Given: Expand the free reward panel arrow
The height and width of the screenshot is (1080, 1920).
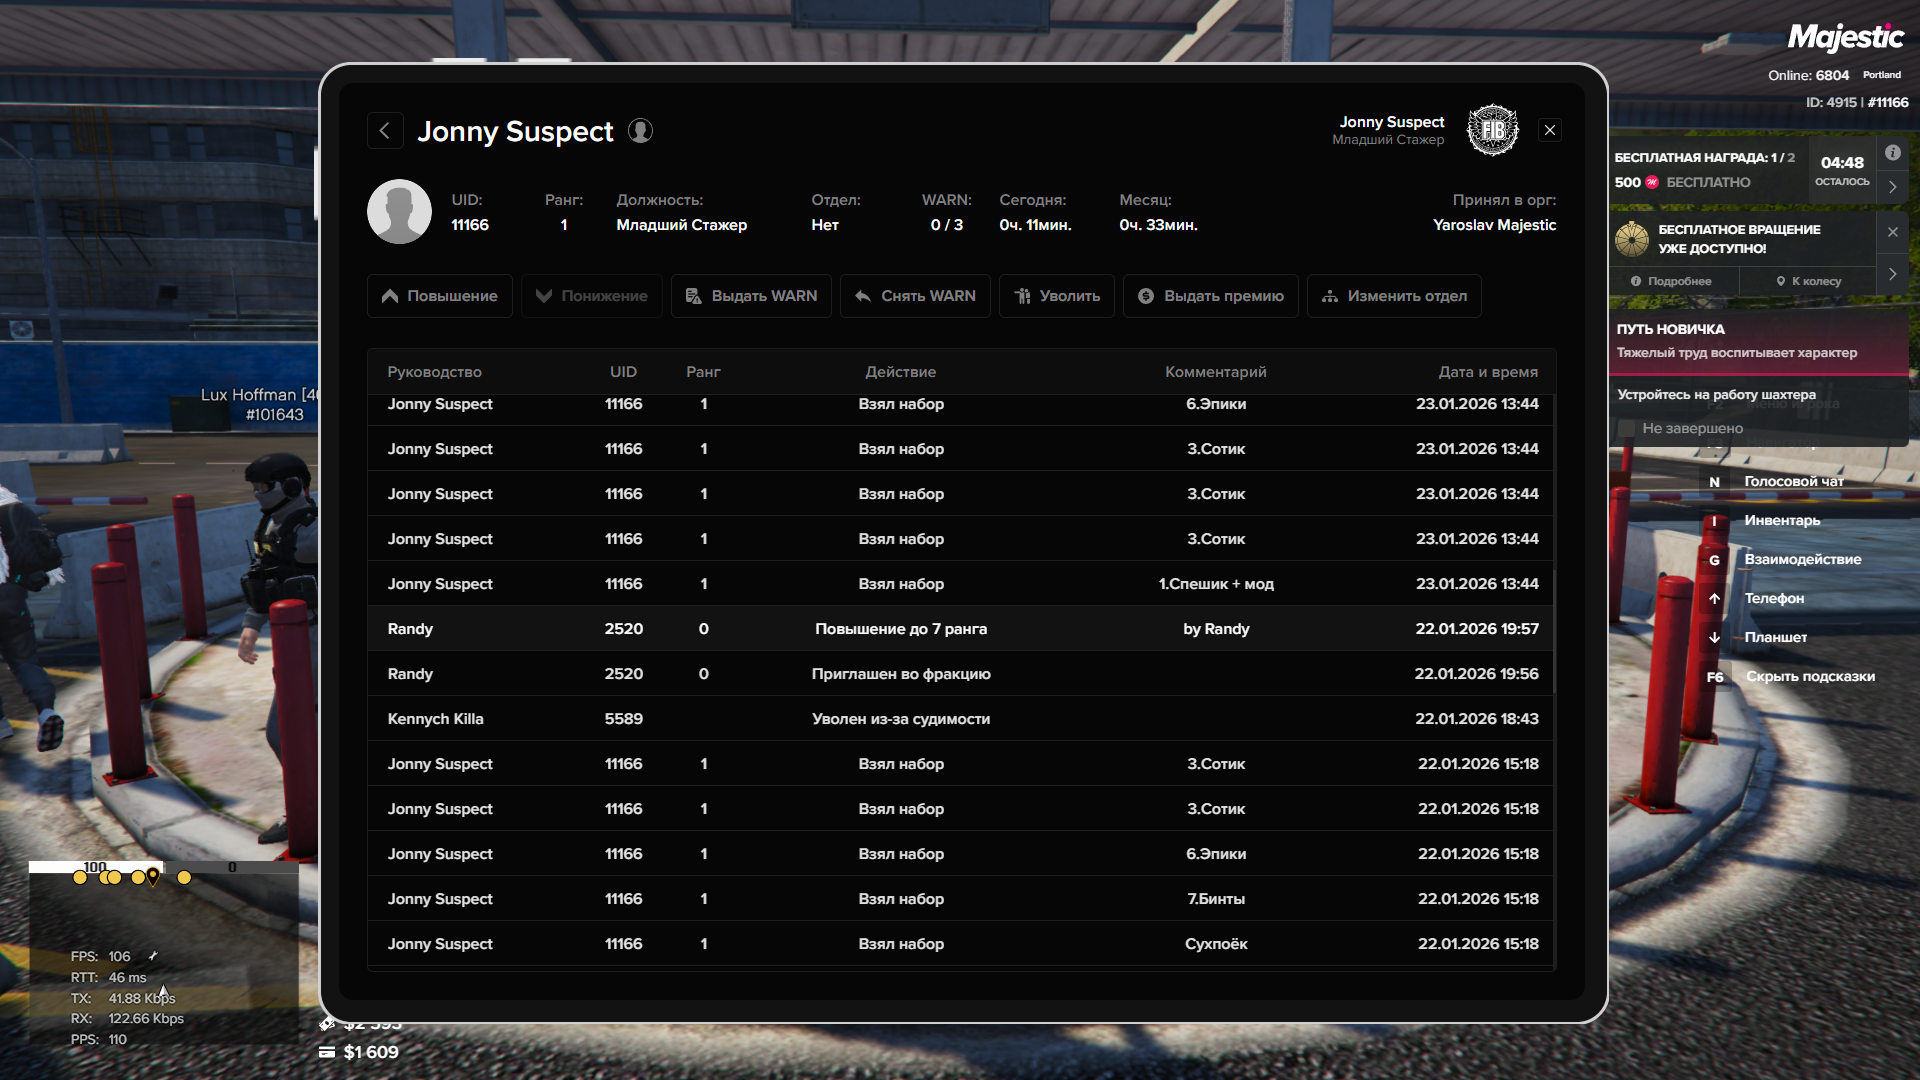Looking at the screenshot, I should [1892, 187].
